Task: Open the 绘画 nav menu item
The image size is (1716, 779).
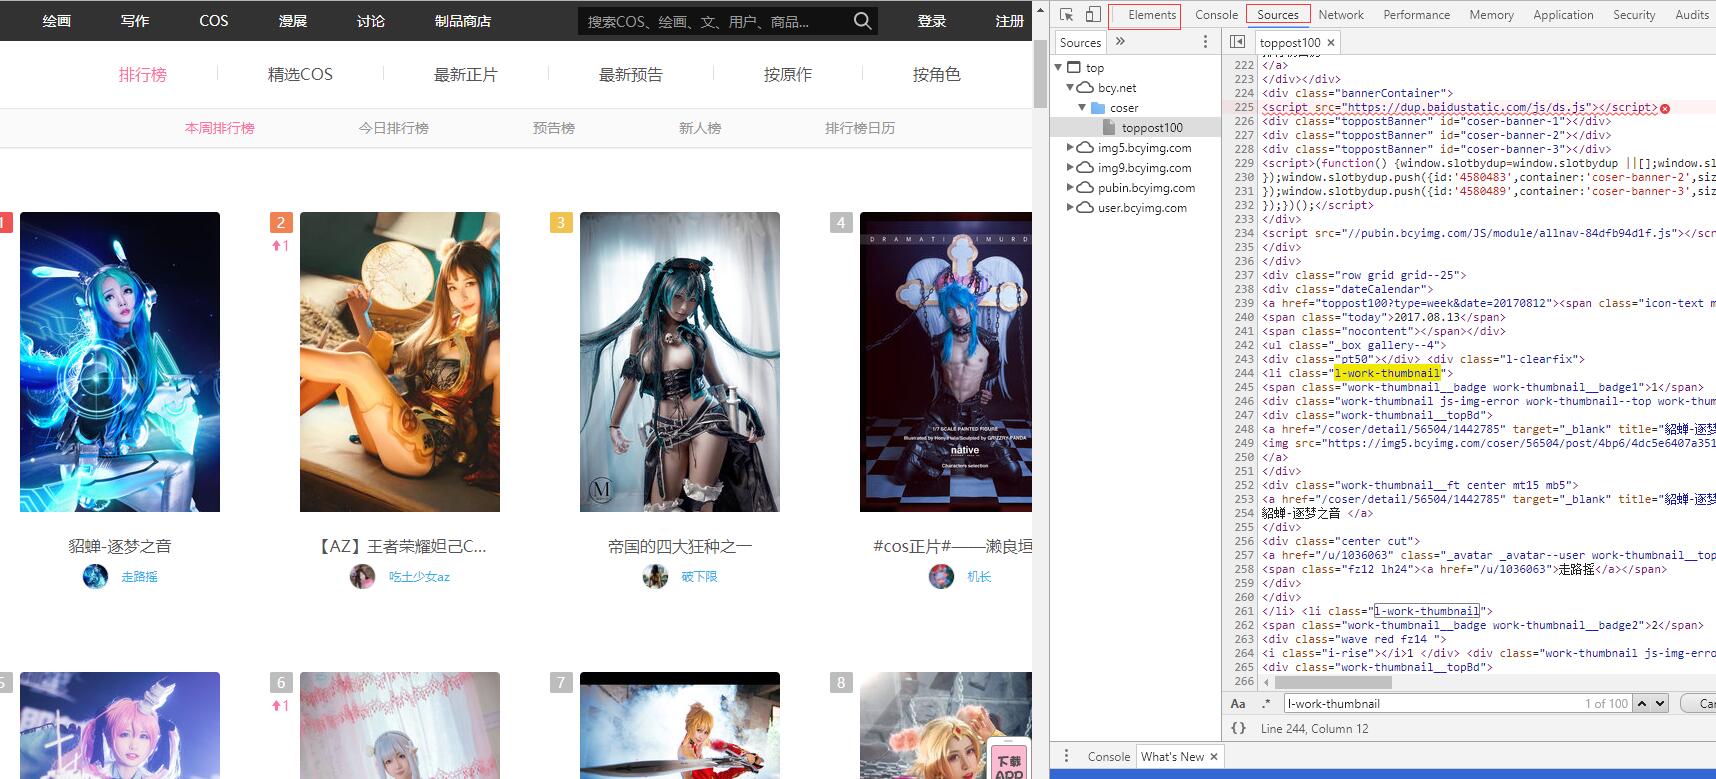Action: click(57, 20)
